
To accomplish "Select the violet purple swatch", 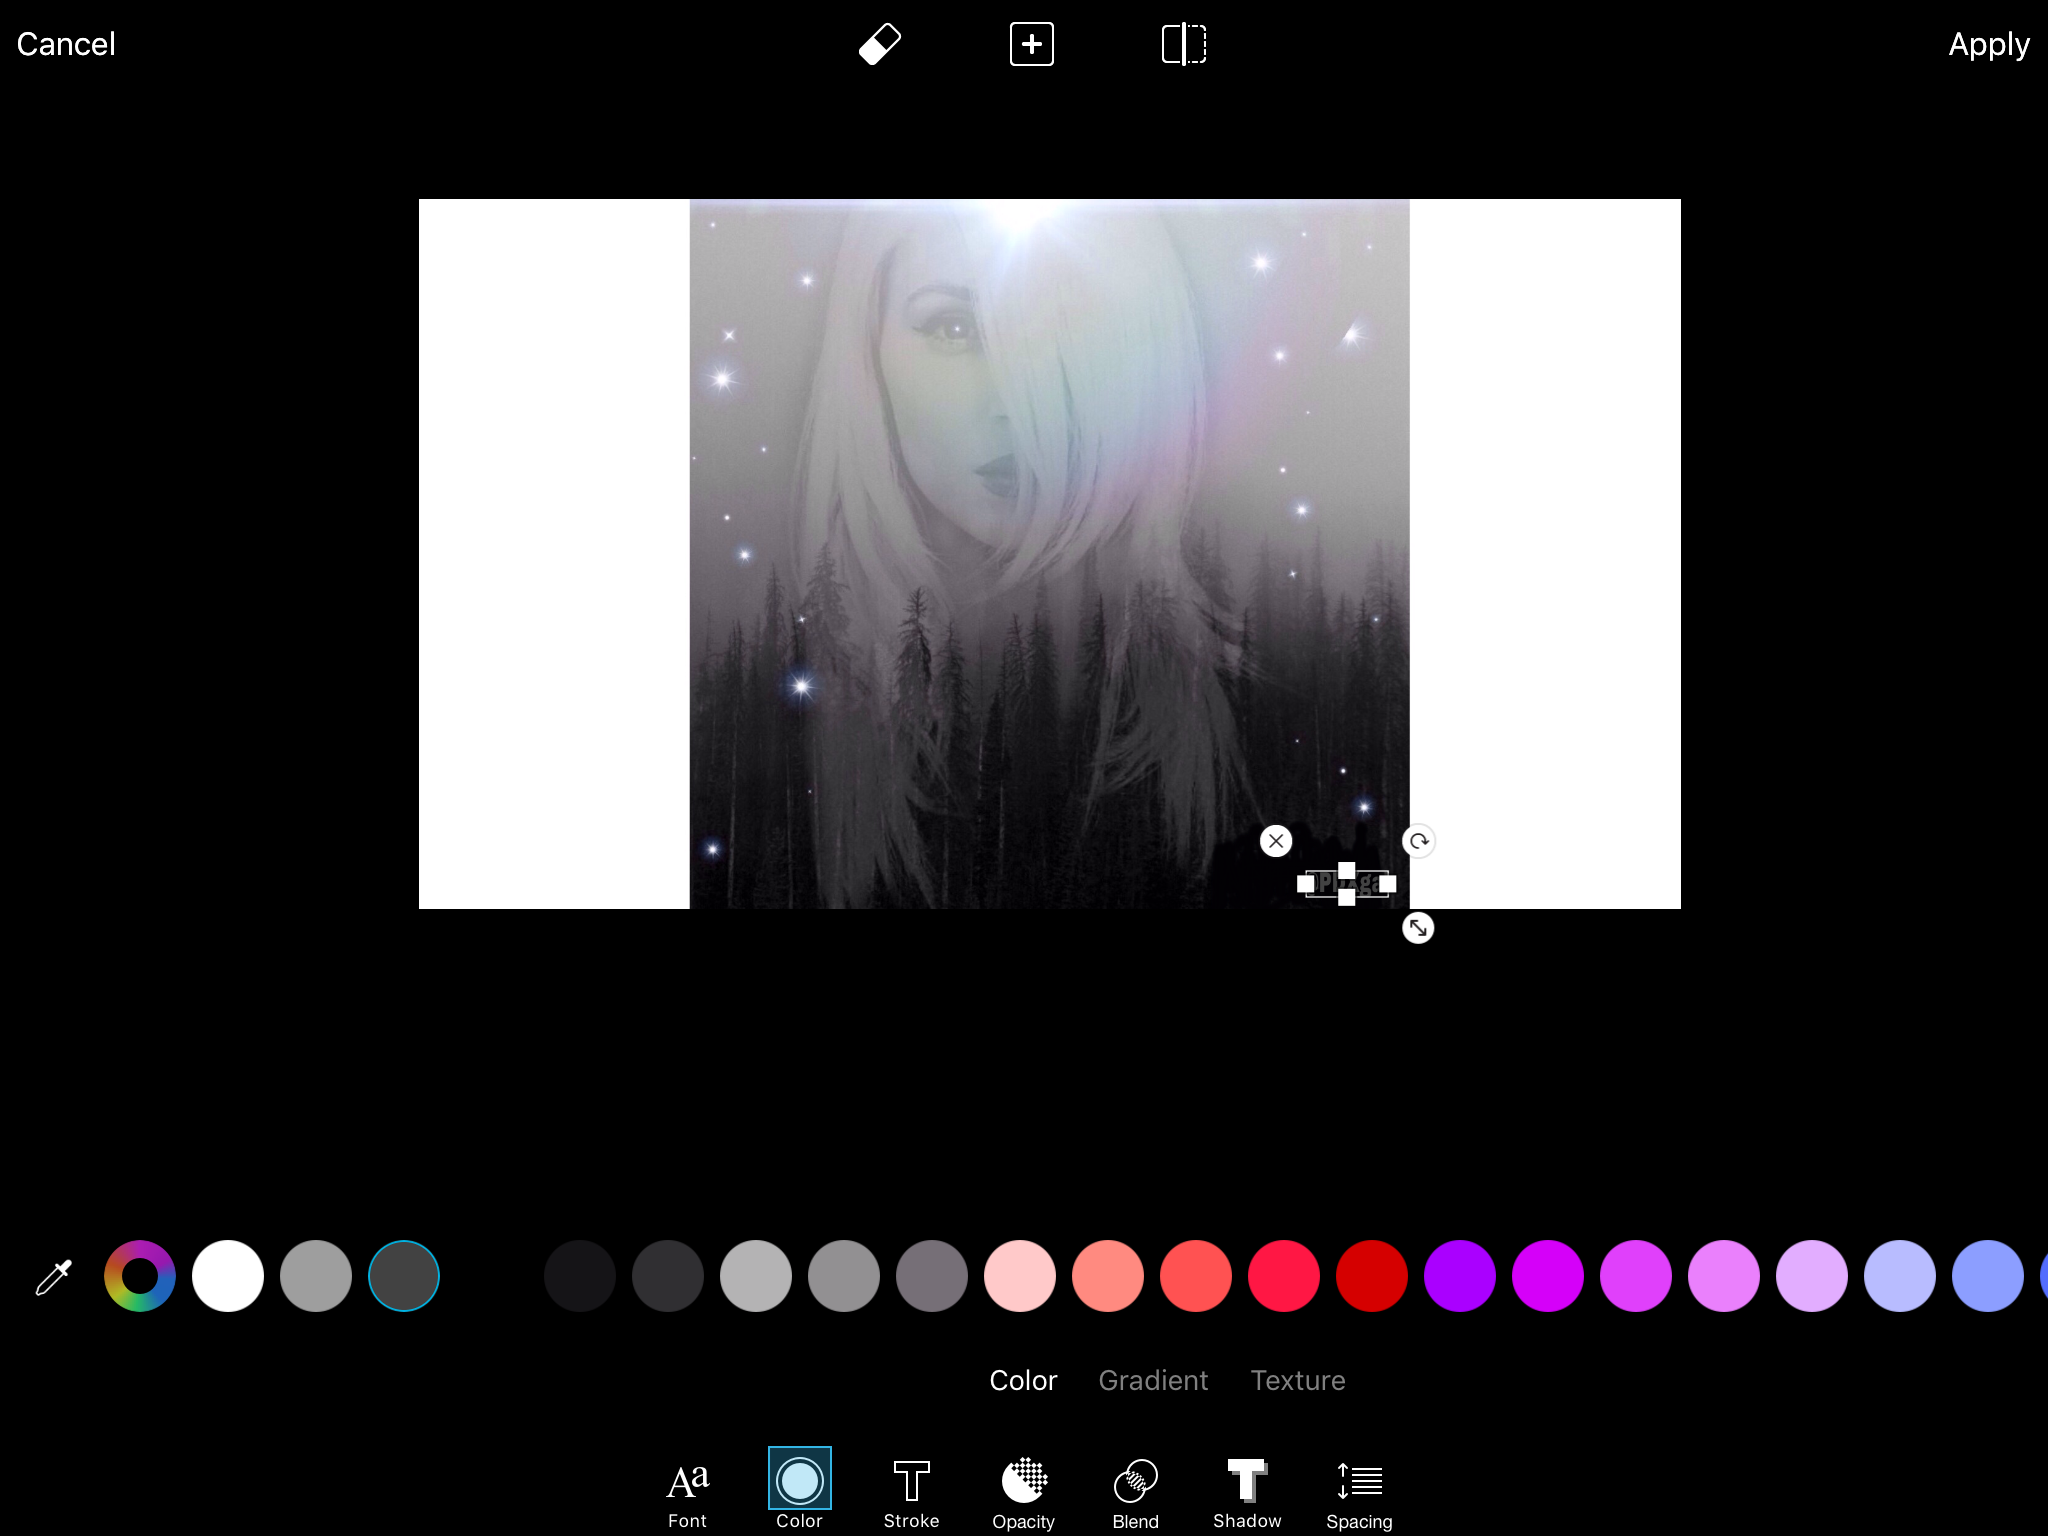I will pyautogui.click(x=1460, y=1276).
